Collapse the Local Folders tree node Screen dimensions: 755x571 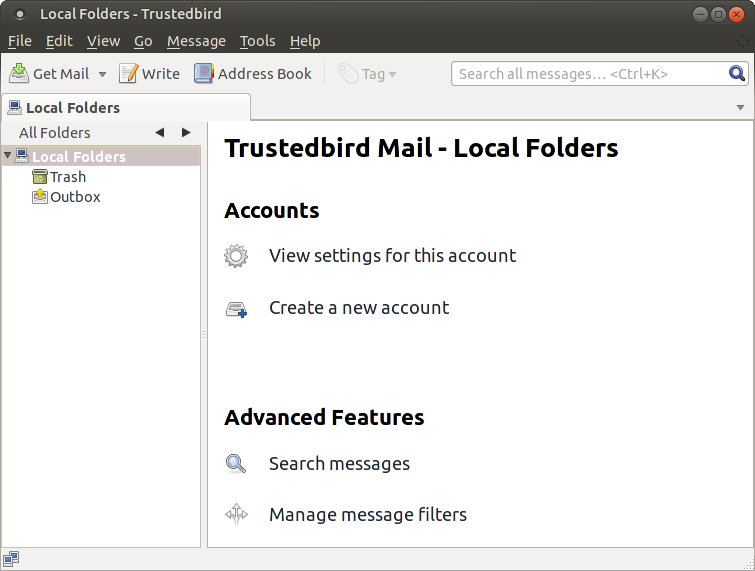8,156
